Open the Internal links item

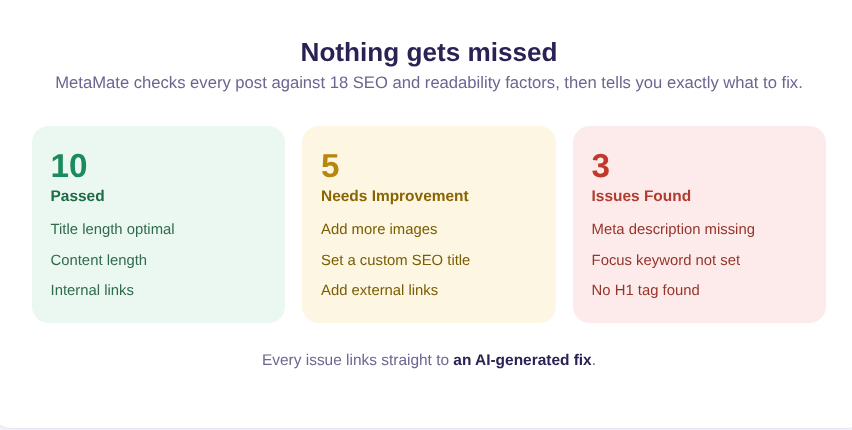click(92, 290)
